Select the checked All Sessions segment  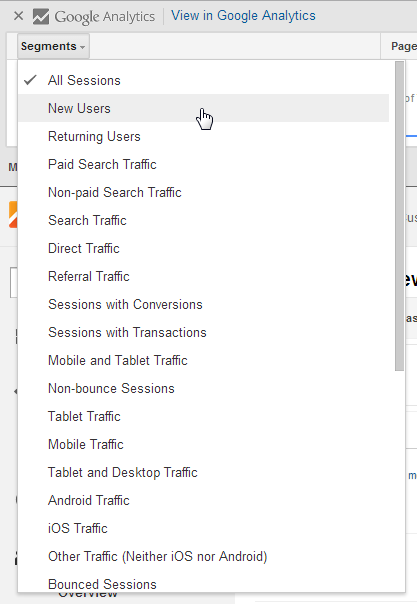[203, 80]
